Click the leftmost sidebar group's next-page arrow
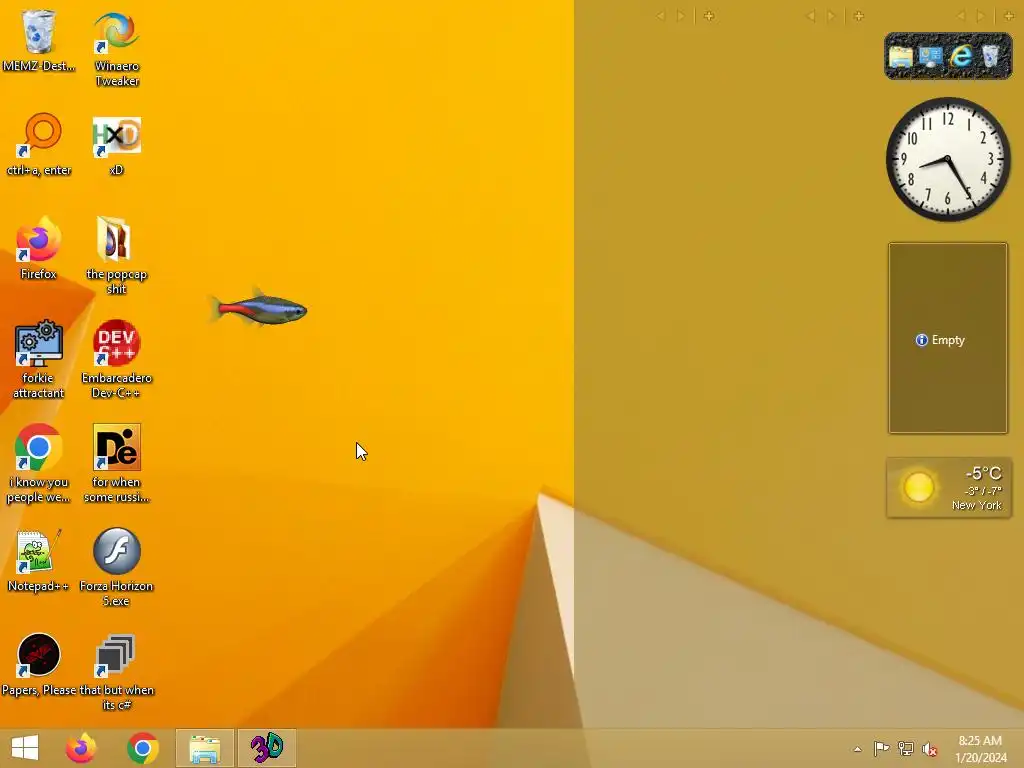1024x768 pixels. pyautogui.click(x=681, y=16)
